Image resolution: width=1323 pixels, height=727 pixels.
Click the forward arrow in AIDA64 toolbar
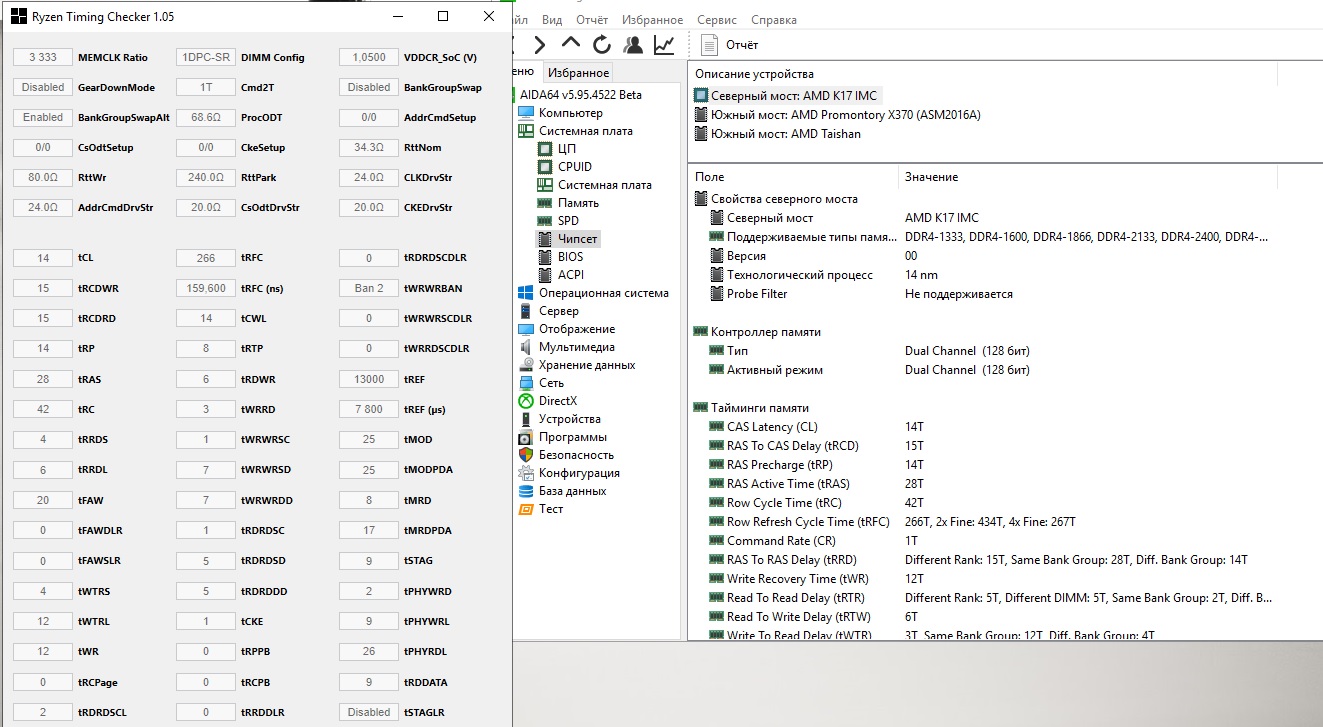click(x=540, y=45)
